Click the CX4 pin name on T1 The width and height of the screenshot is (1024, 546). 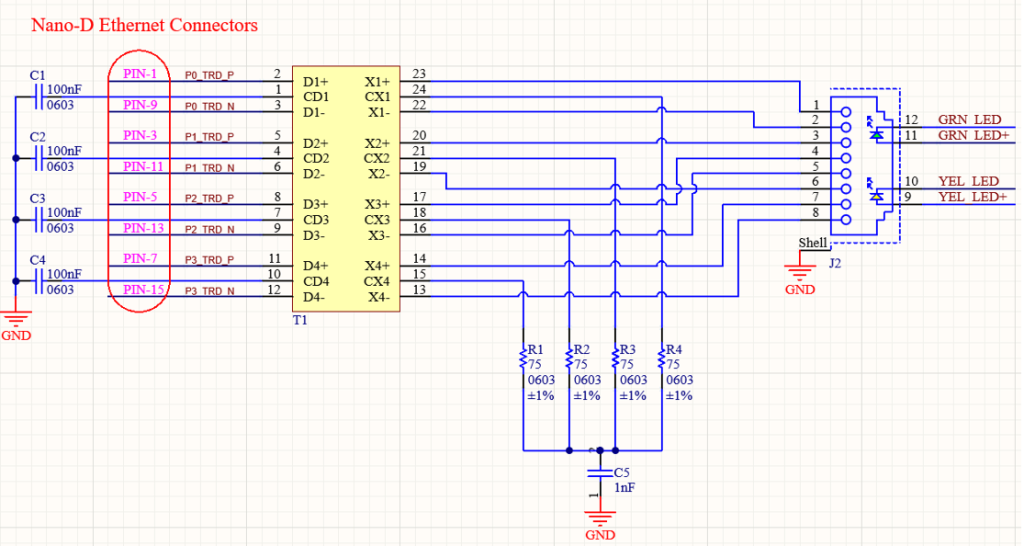coord(377,281)
